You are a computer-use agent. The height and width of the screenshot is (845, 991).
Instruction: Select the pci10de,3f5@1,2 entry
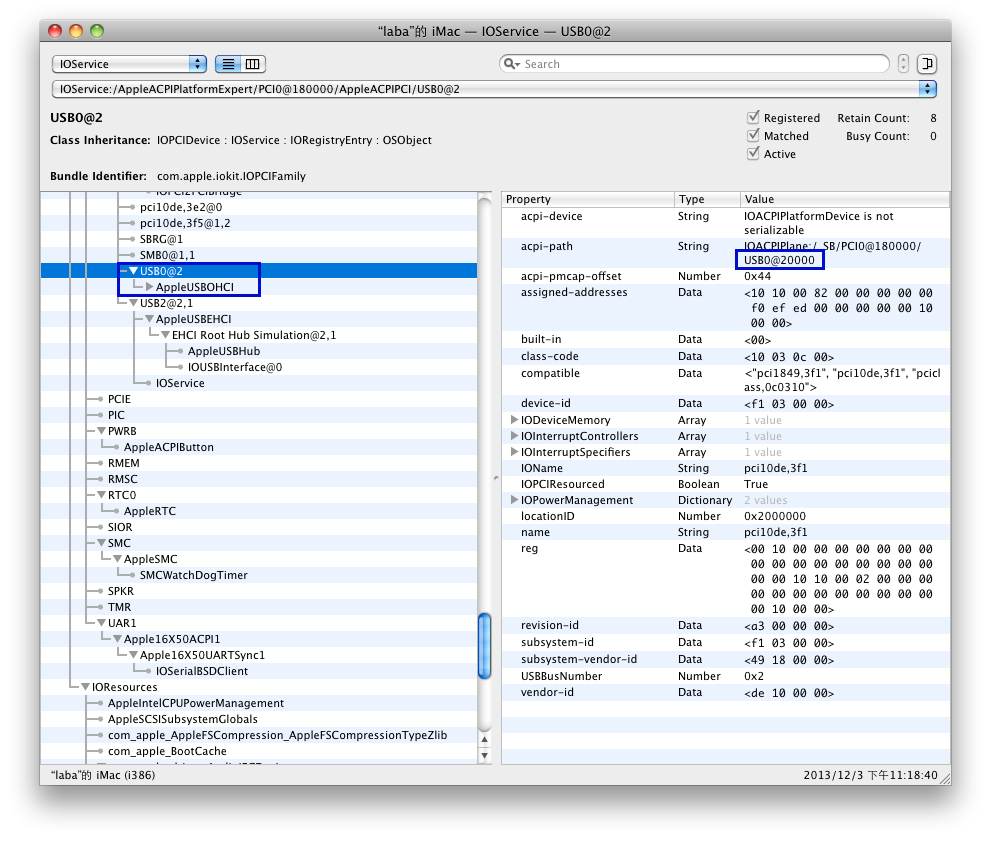pos(185,223)
